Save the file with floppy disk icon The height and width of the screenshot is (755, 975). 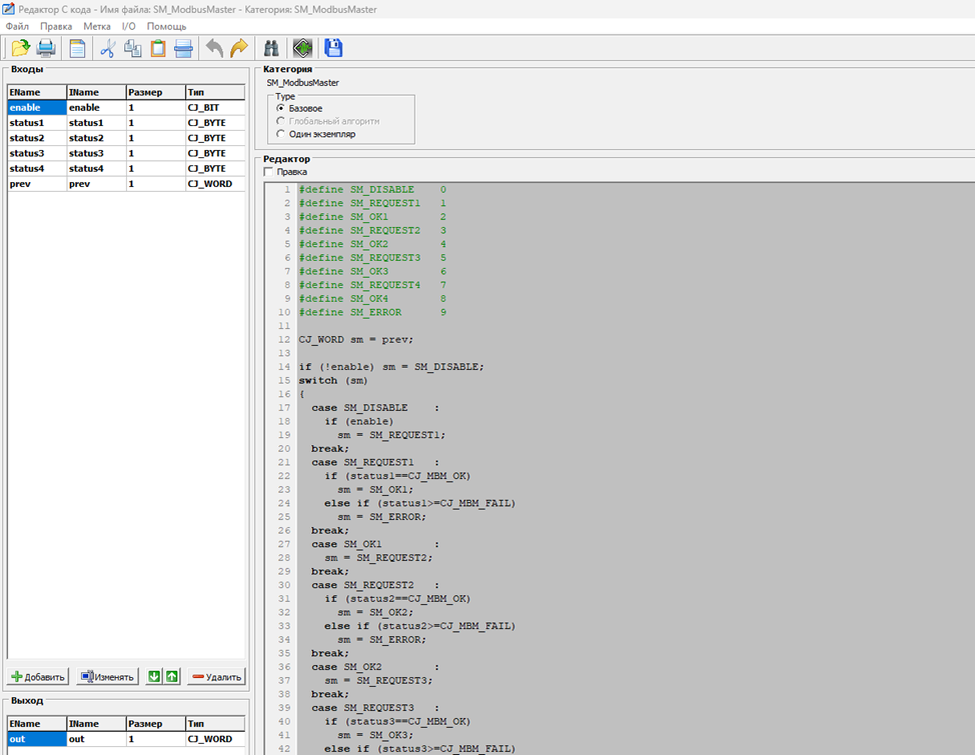(333, 48)
